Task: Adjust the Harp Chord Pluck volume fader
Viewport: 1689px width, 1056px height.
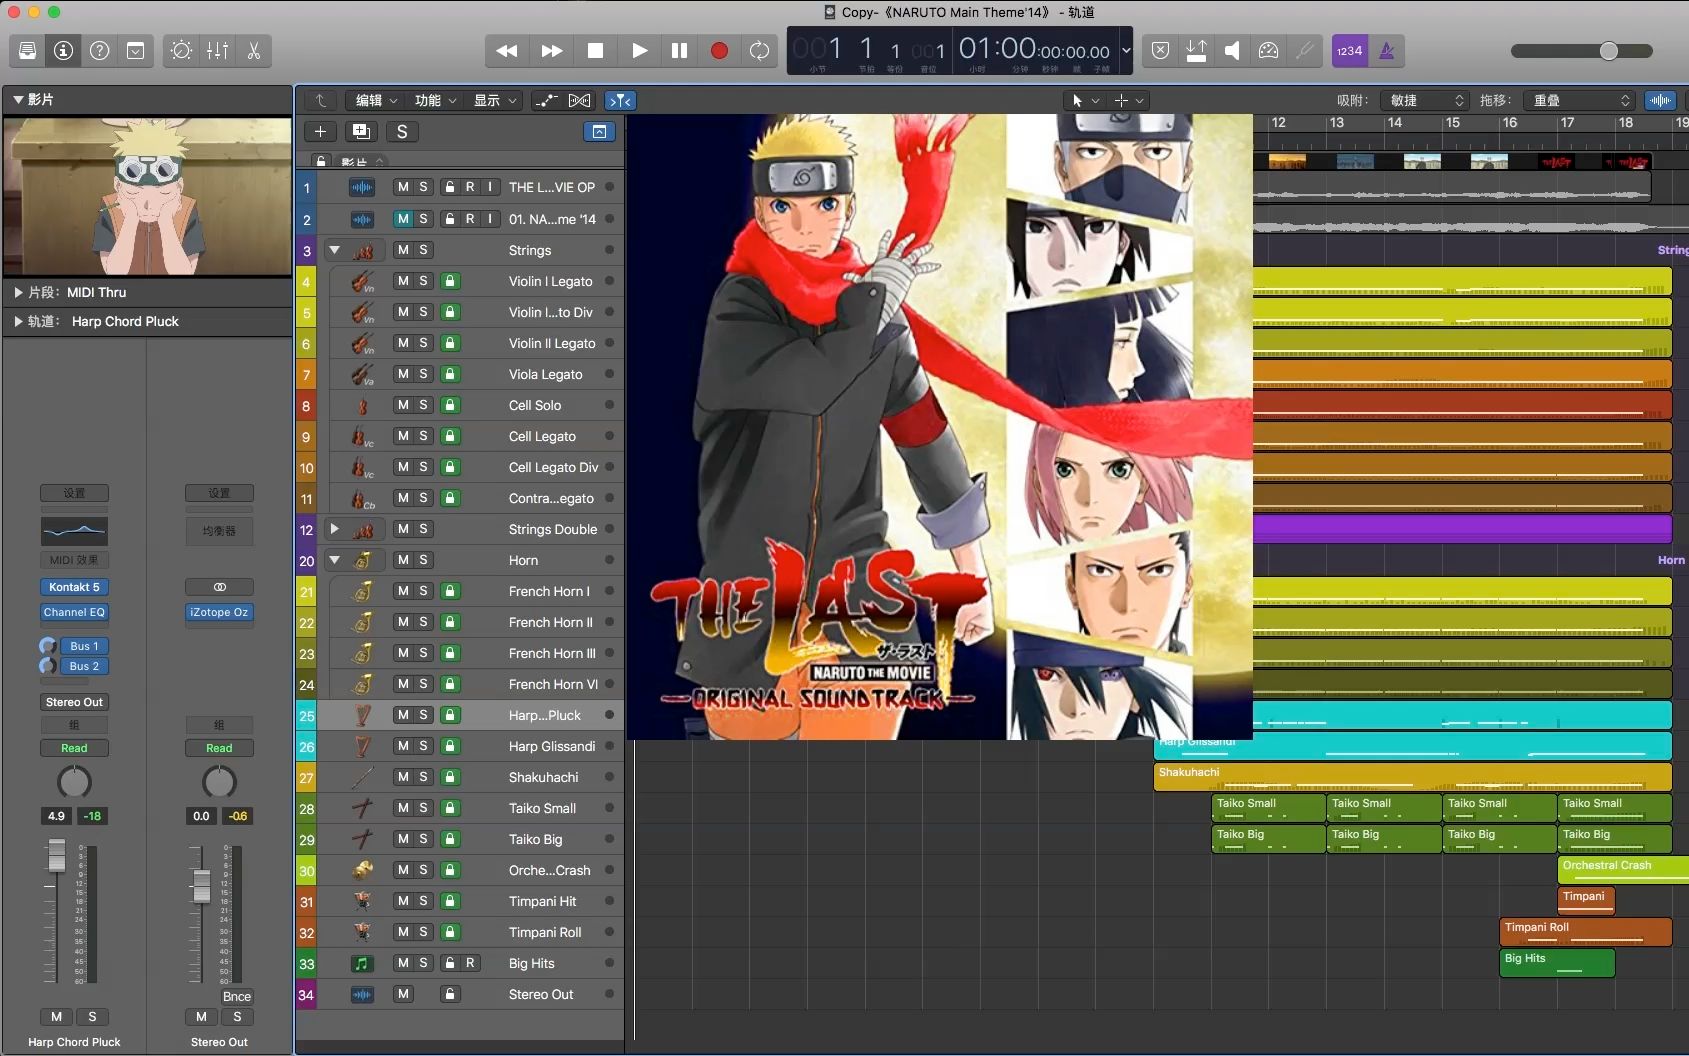Action: pos(57,856)
